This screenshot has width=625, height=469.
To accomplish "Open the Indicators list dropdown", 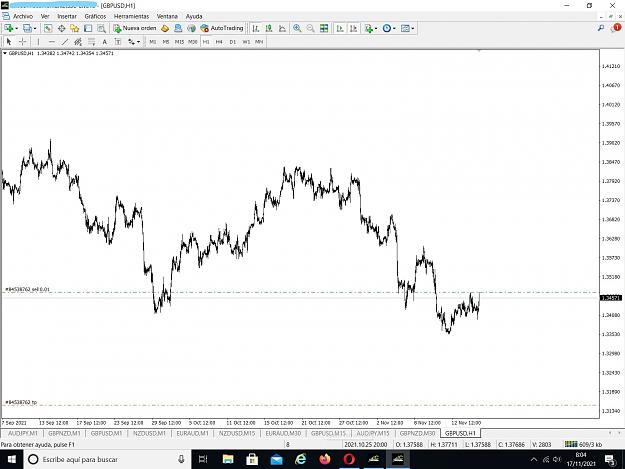I will [371, 28].
